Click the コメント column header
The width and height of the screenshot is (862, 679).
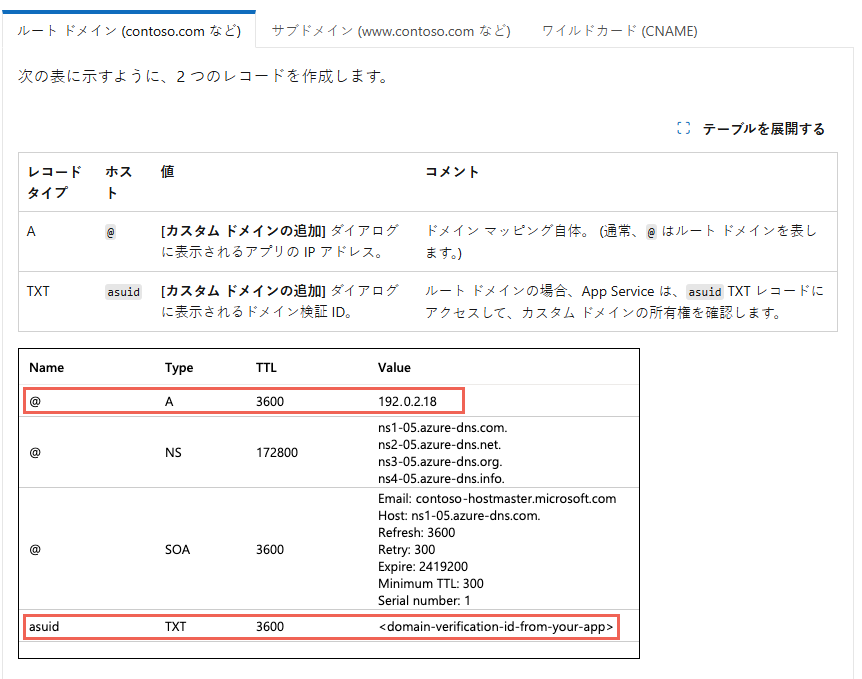[451, 172]
